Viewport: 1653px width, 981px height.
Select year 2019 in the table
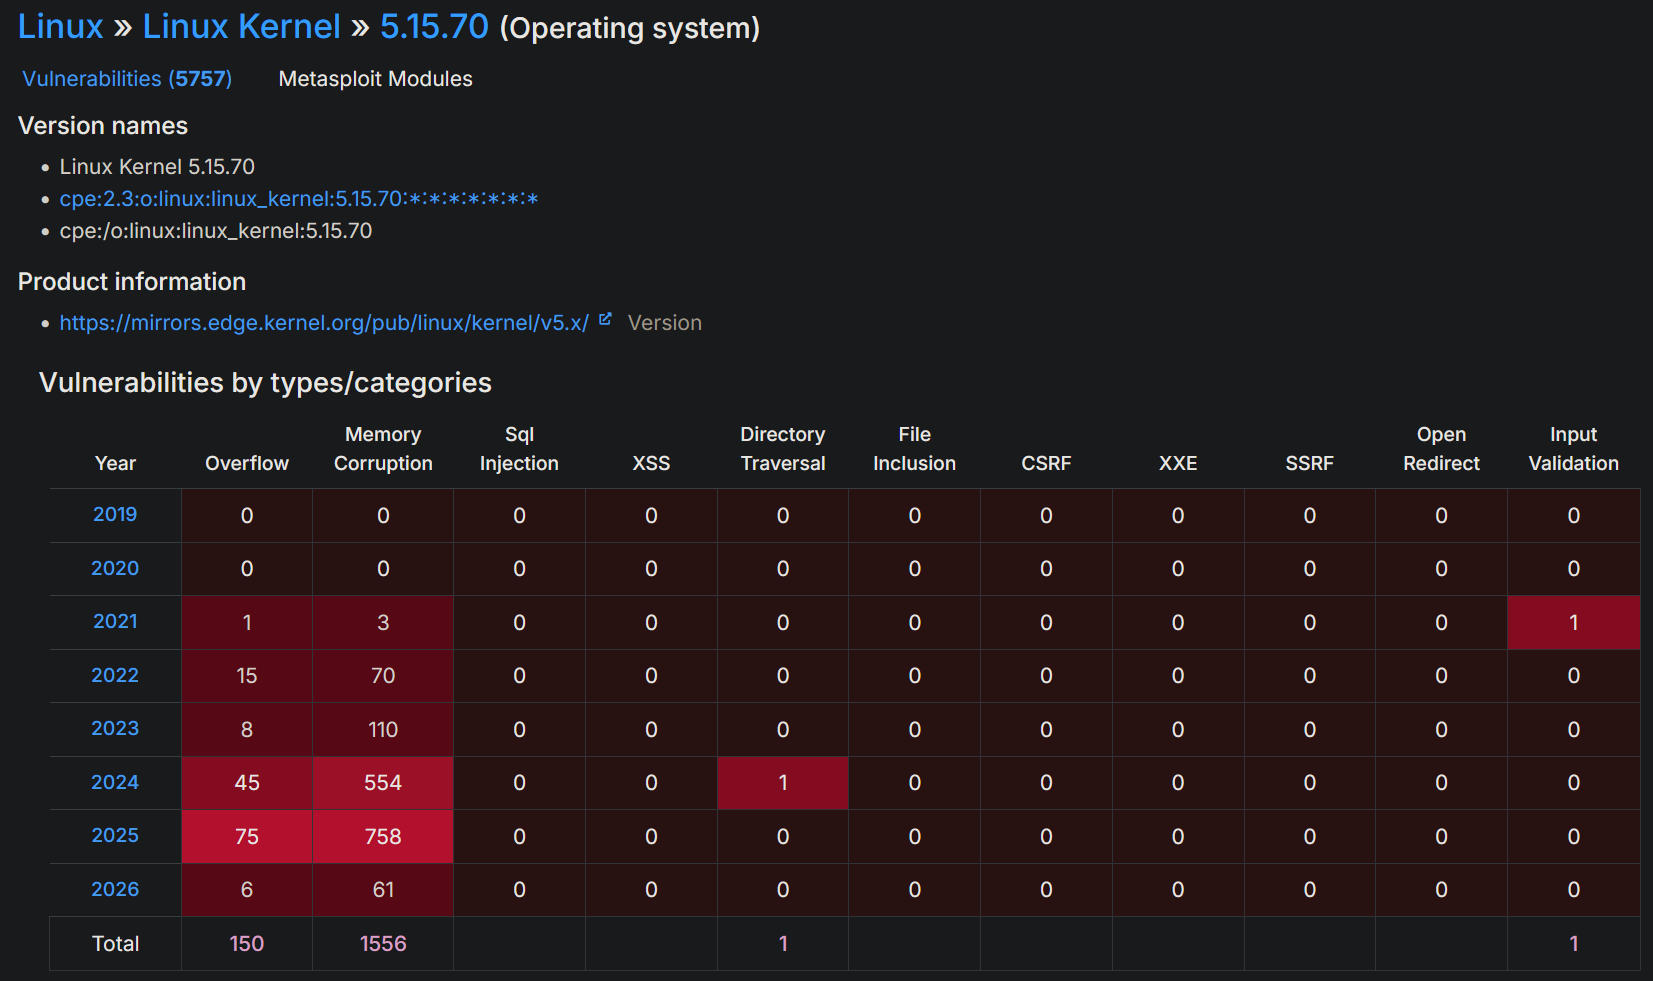tap(115, 514)
